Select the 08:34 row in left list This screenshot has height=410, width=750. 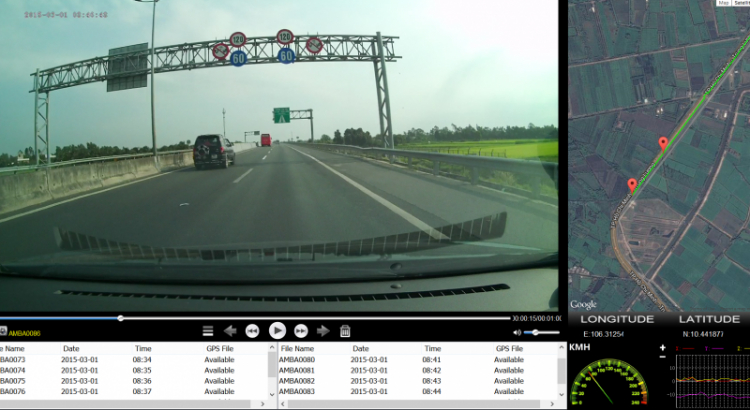coord(134,360)
